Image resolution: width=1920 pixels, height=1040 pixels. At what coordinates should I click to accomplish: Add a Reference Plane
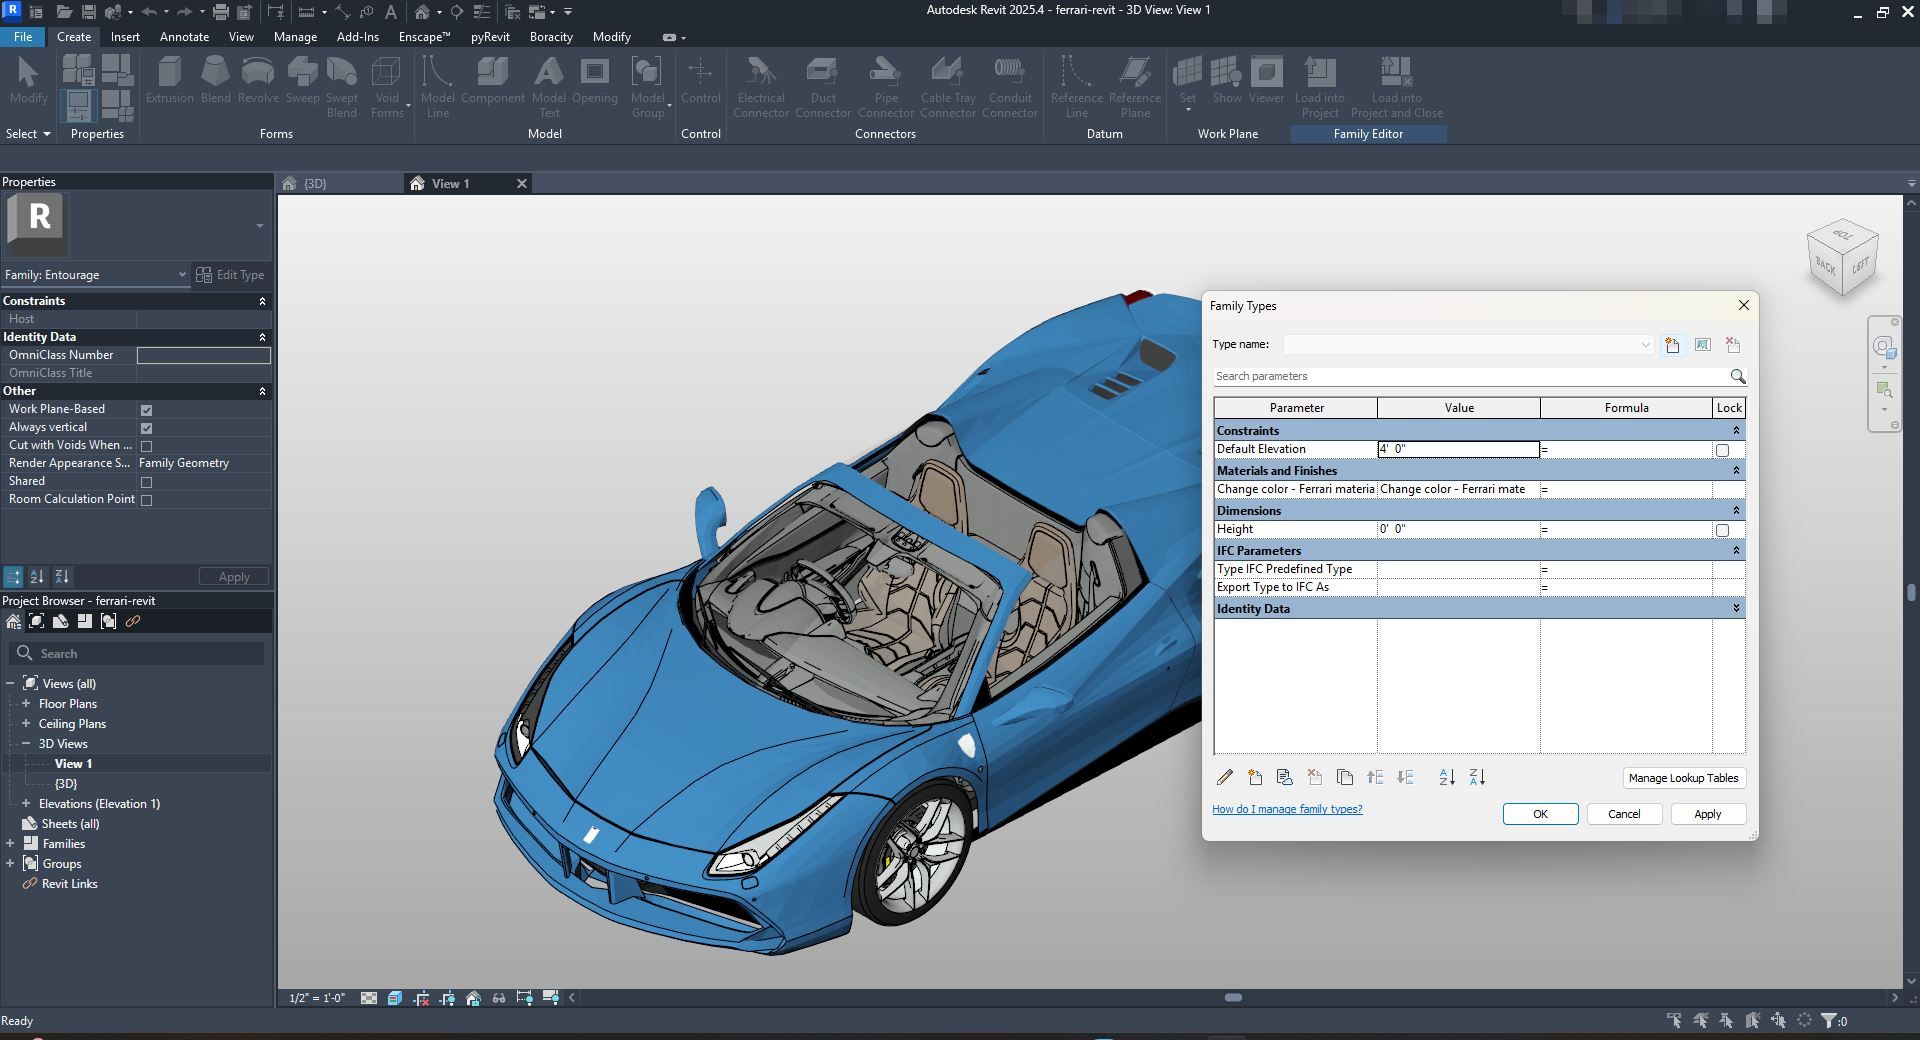click(1135, 87)
